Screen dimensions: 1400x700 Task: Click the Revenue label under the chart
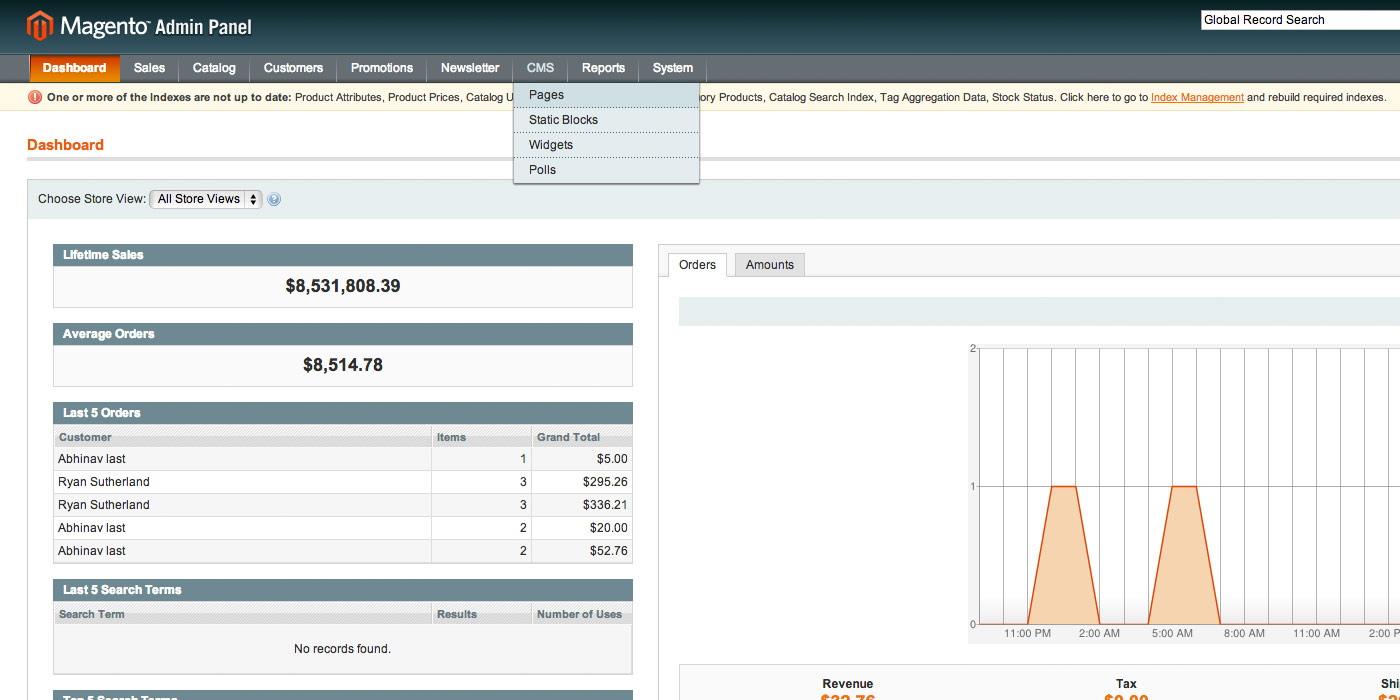pos(848,684)
